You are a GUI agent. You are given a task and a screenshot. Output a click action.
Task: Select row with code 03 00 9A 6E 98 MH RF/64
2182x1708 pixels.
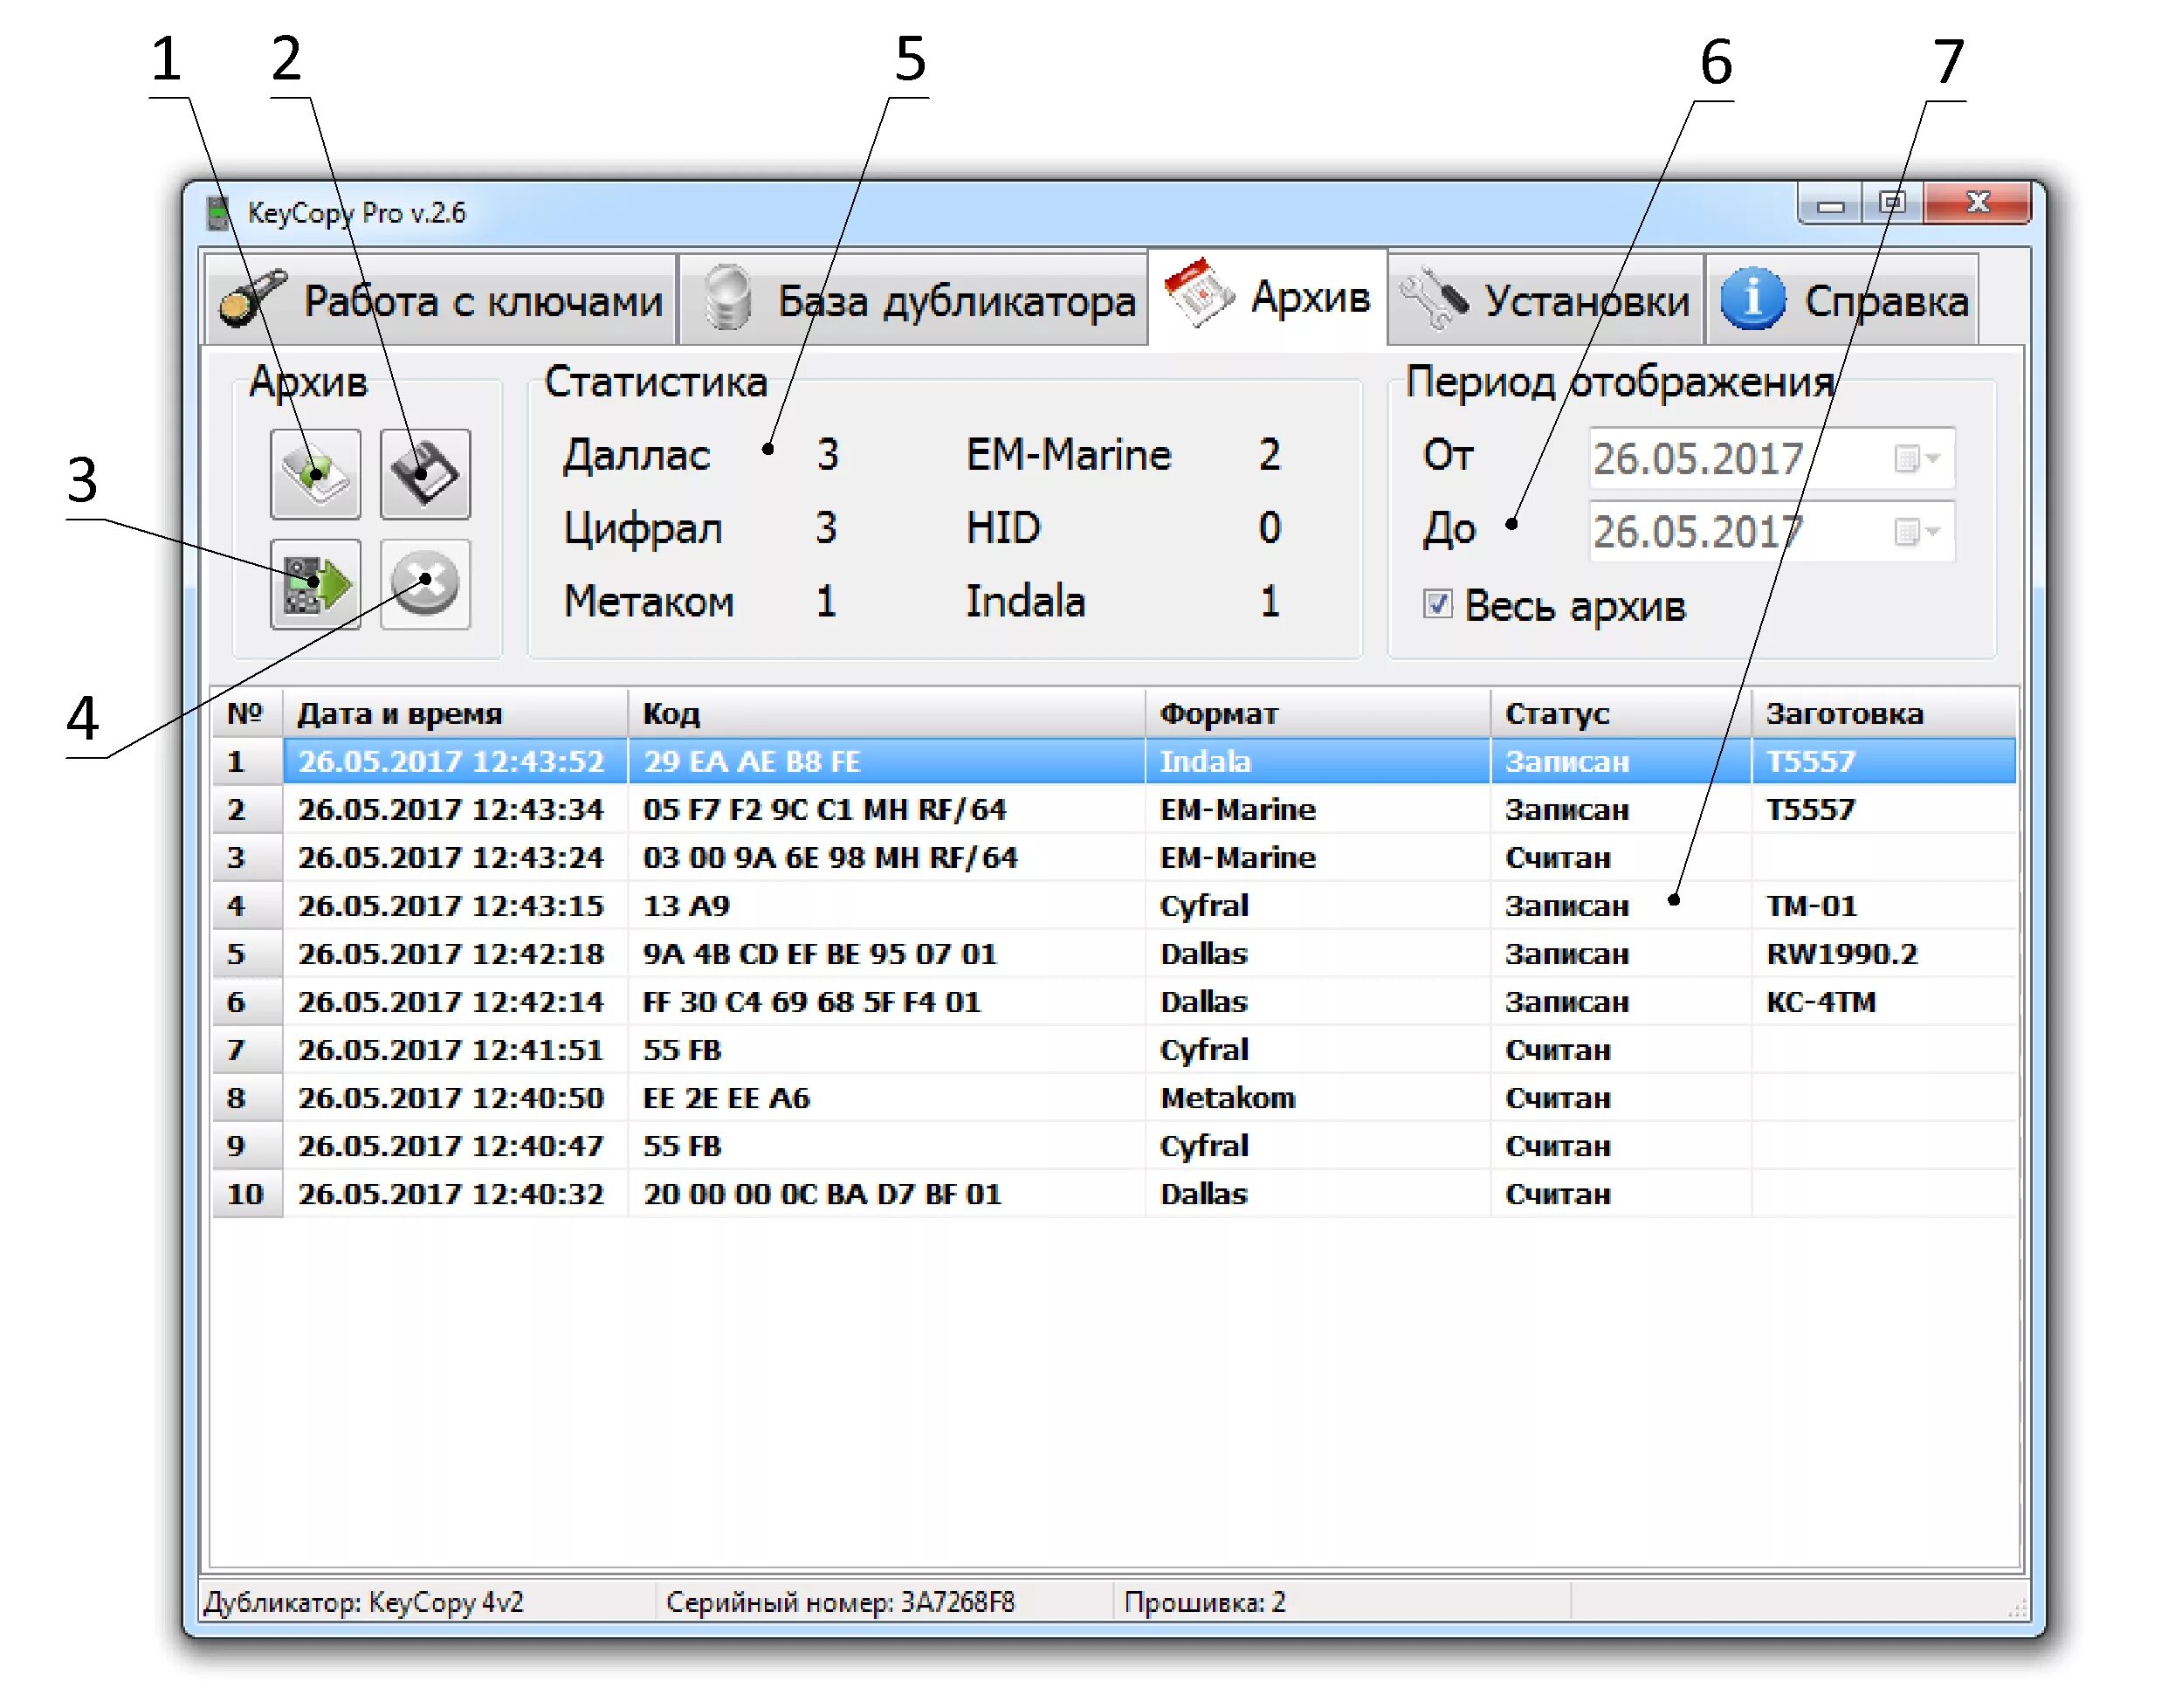[x=1115, y=858]
